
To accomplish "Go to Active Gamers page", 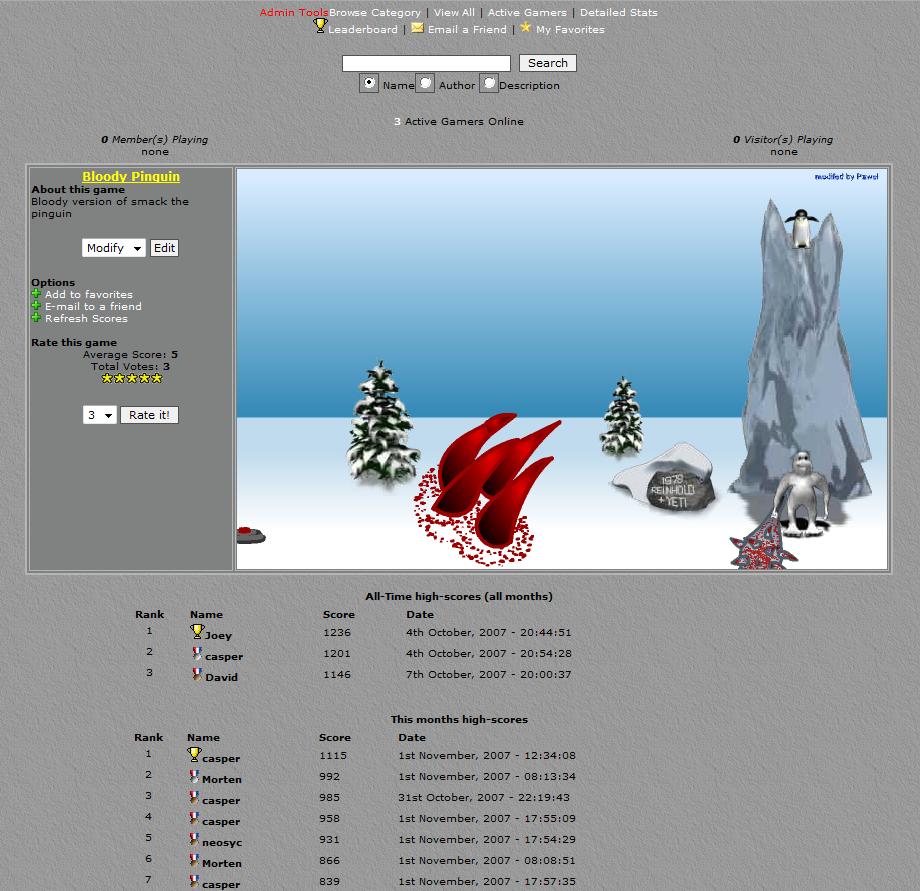I will point(527,12).
